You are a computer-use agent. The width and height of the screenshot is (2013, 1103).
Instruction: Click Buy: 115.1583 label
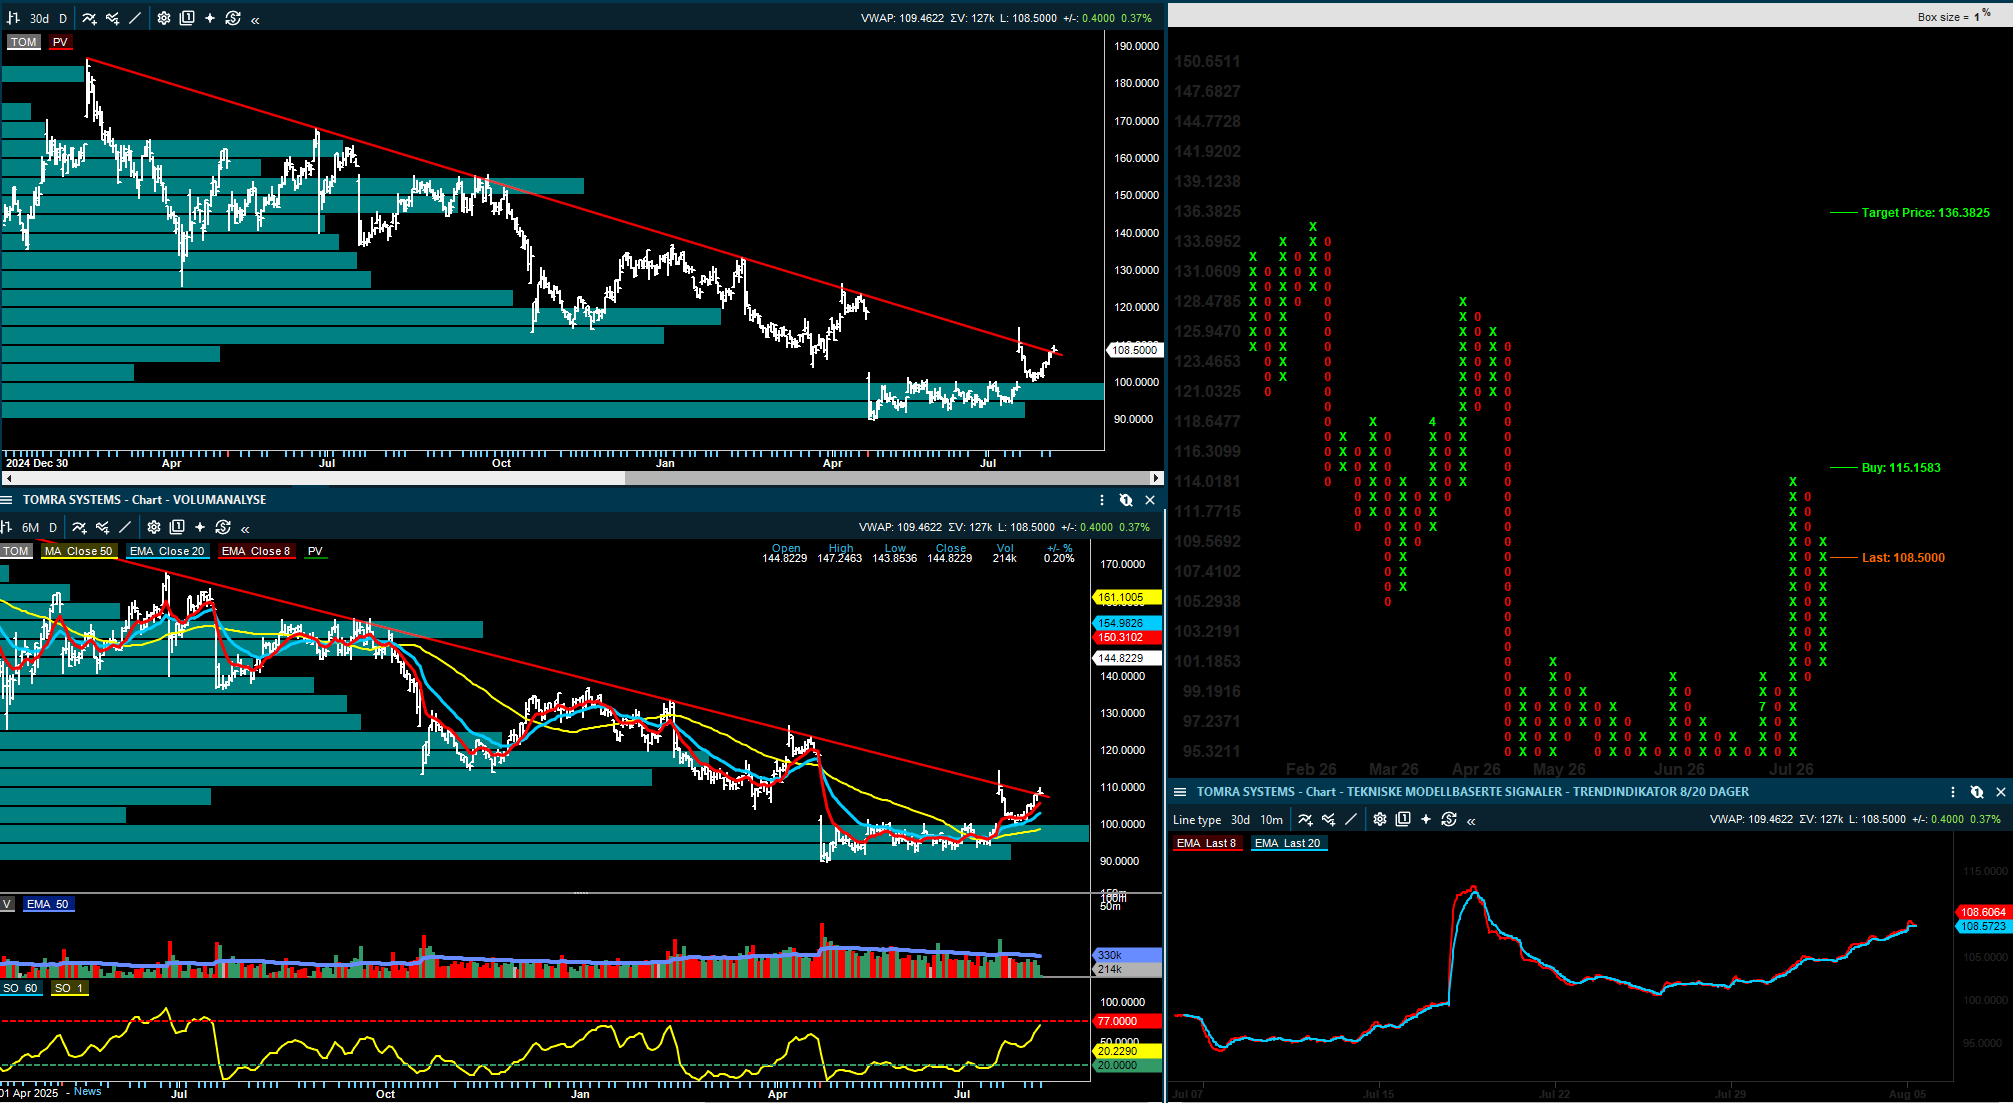pos(1900,468)
